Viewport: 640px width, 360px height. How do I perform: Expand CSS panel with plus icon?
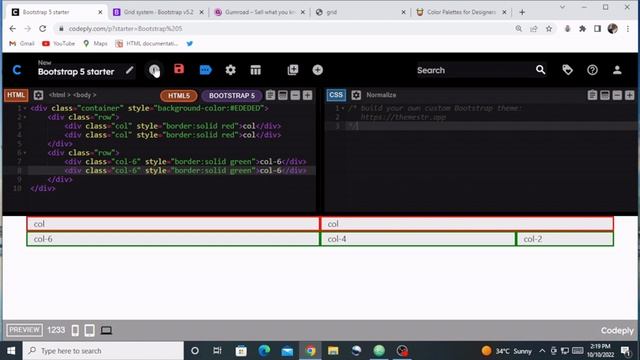click(629, 95)
